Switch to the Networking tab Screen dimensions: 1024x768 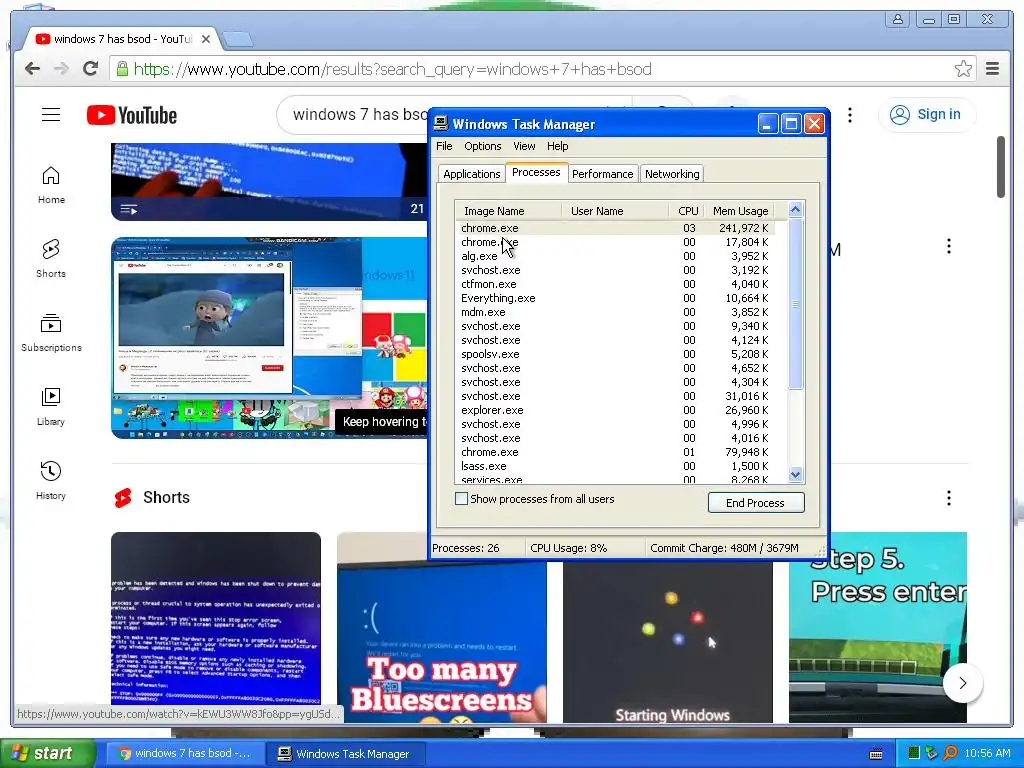(x=672, y=174)
